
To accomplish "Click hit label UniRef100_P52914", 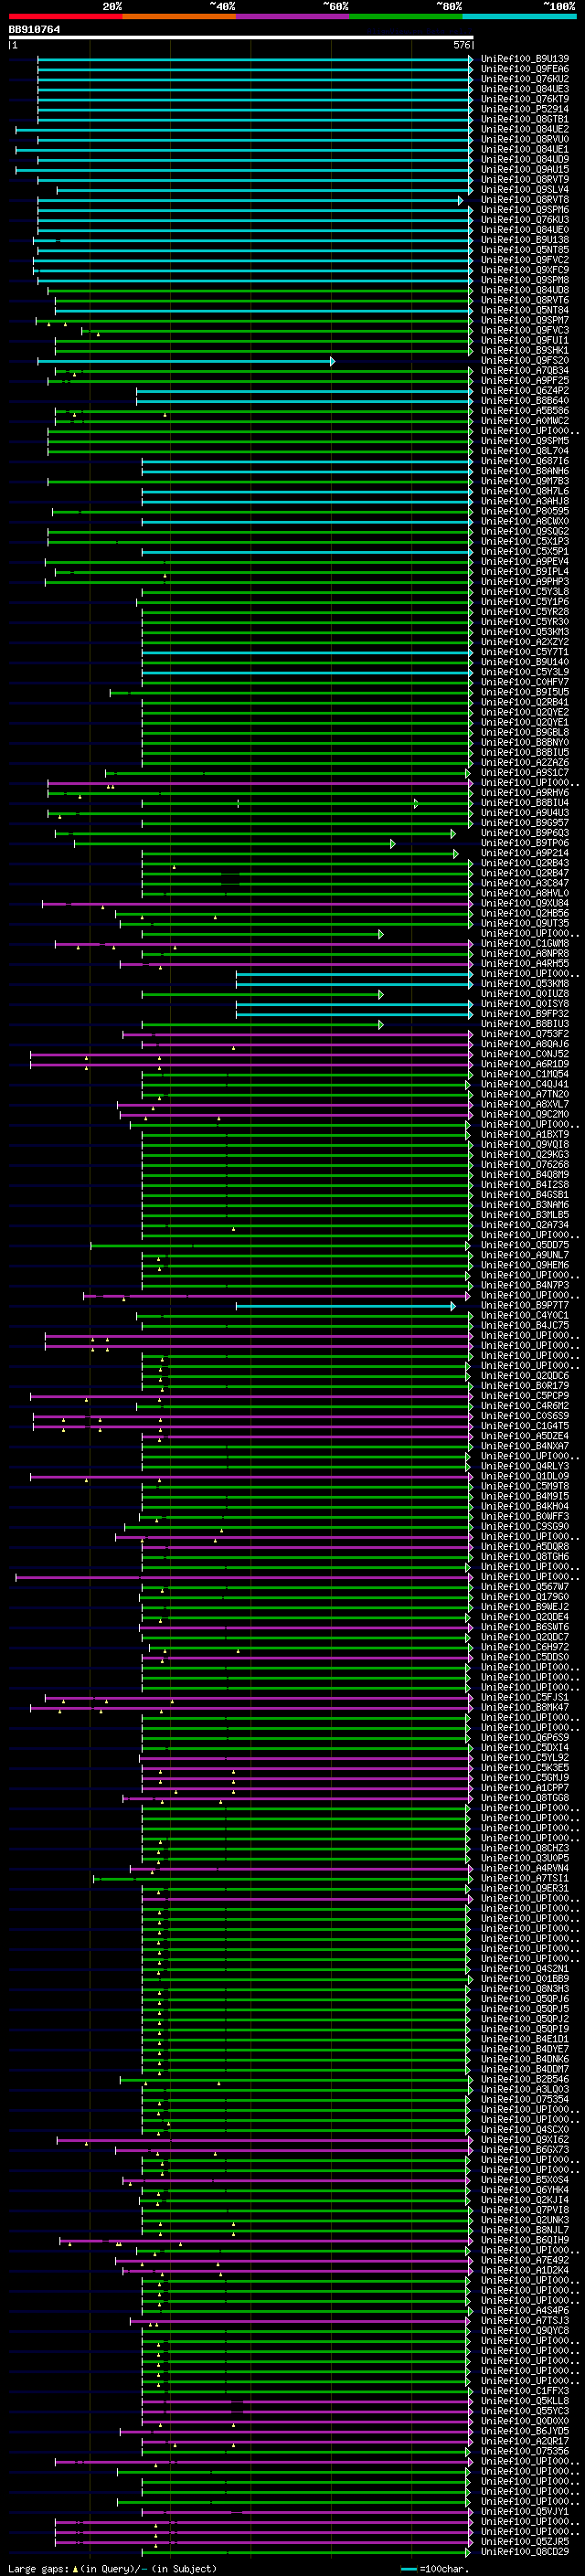I will point(524,109).
